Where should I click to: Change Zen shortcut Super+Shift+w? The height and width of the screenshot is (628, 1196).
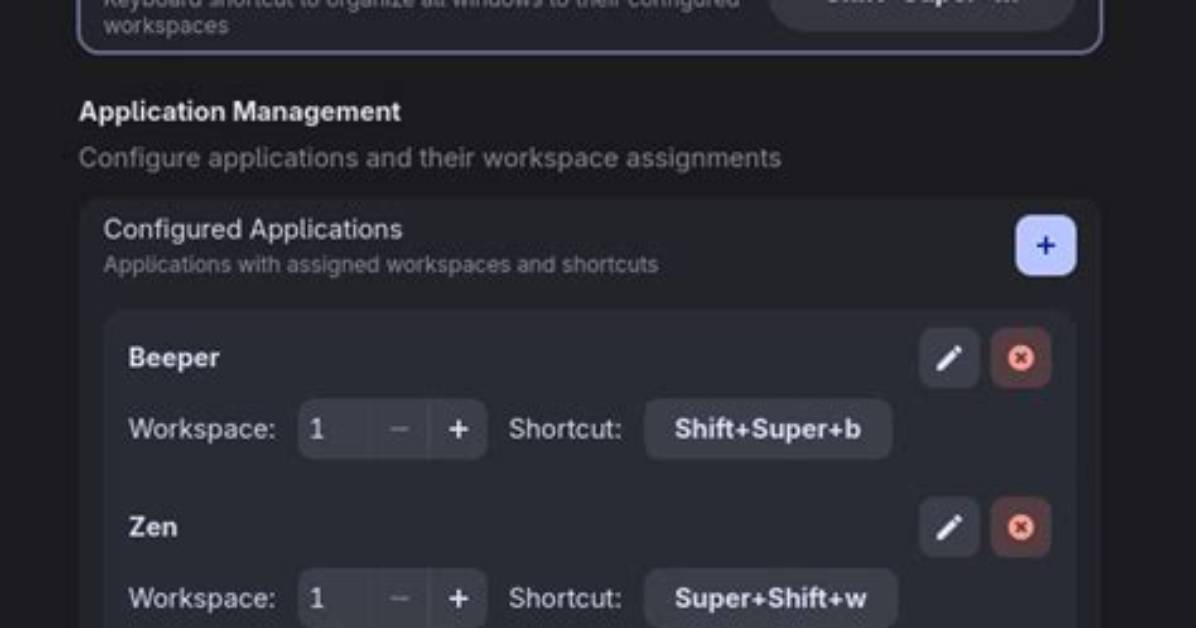point(770,598)
